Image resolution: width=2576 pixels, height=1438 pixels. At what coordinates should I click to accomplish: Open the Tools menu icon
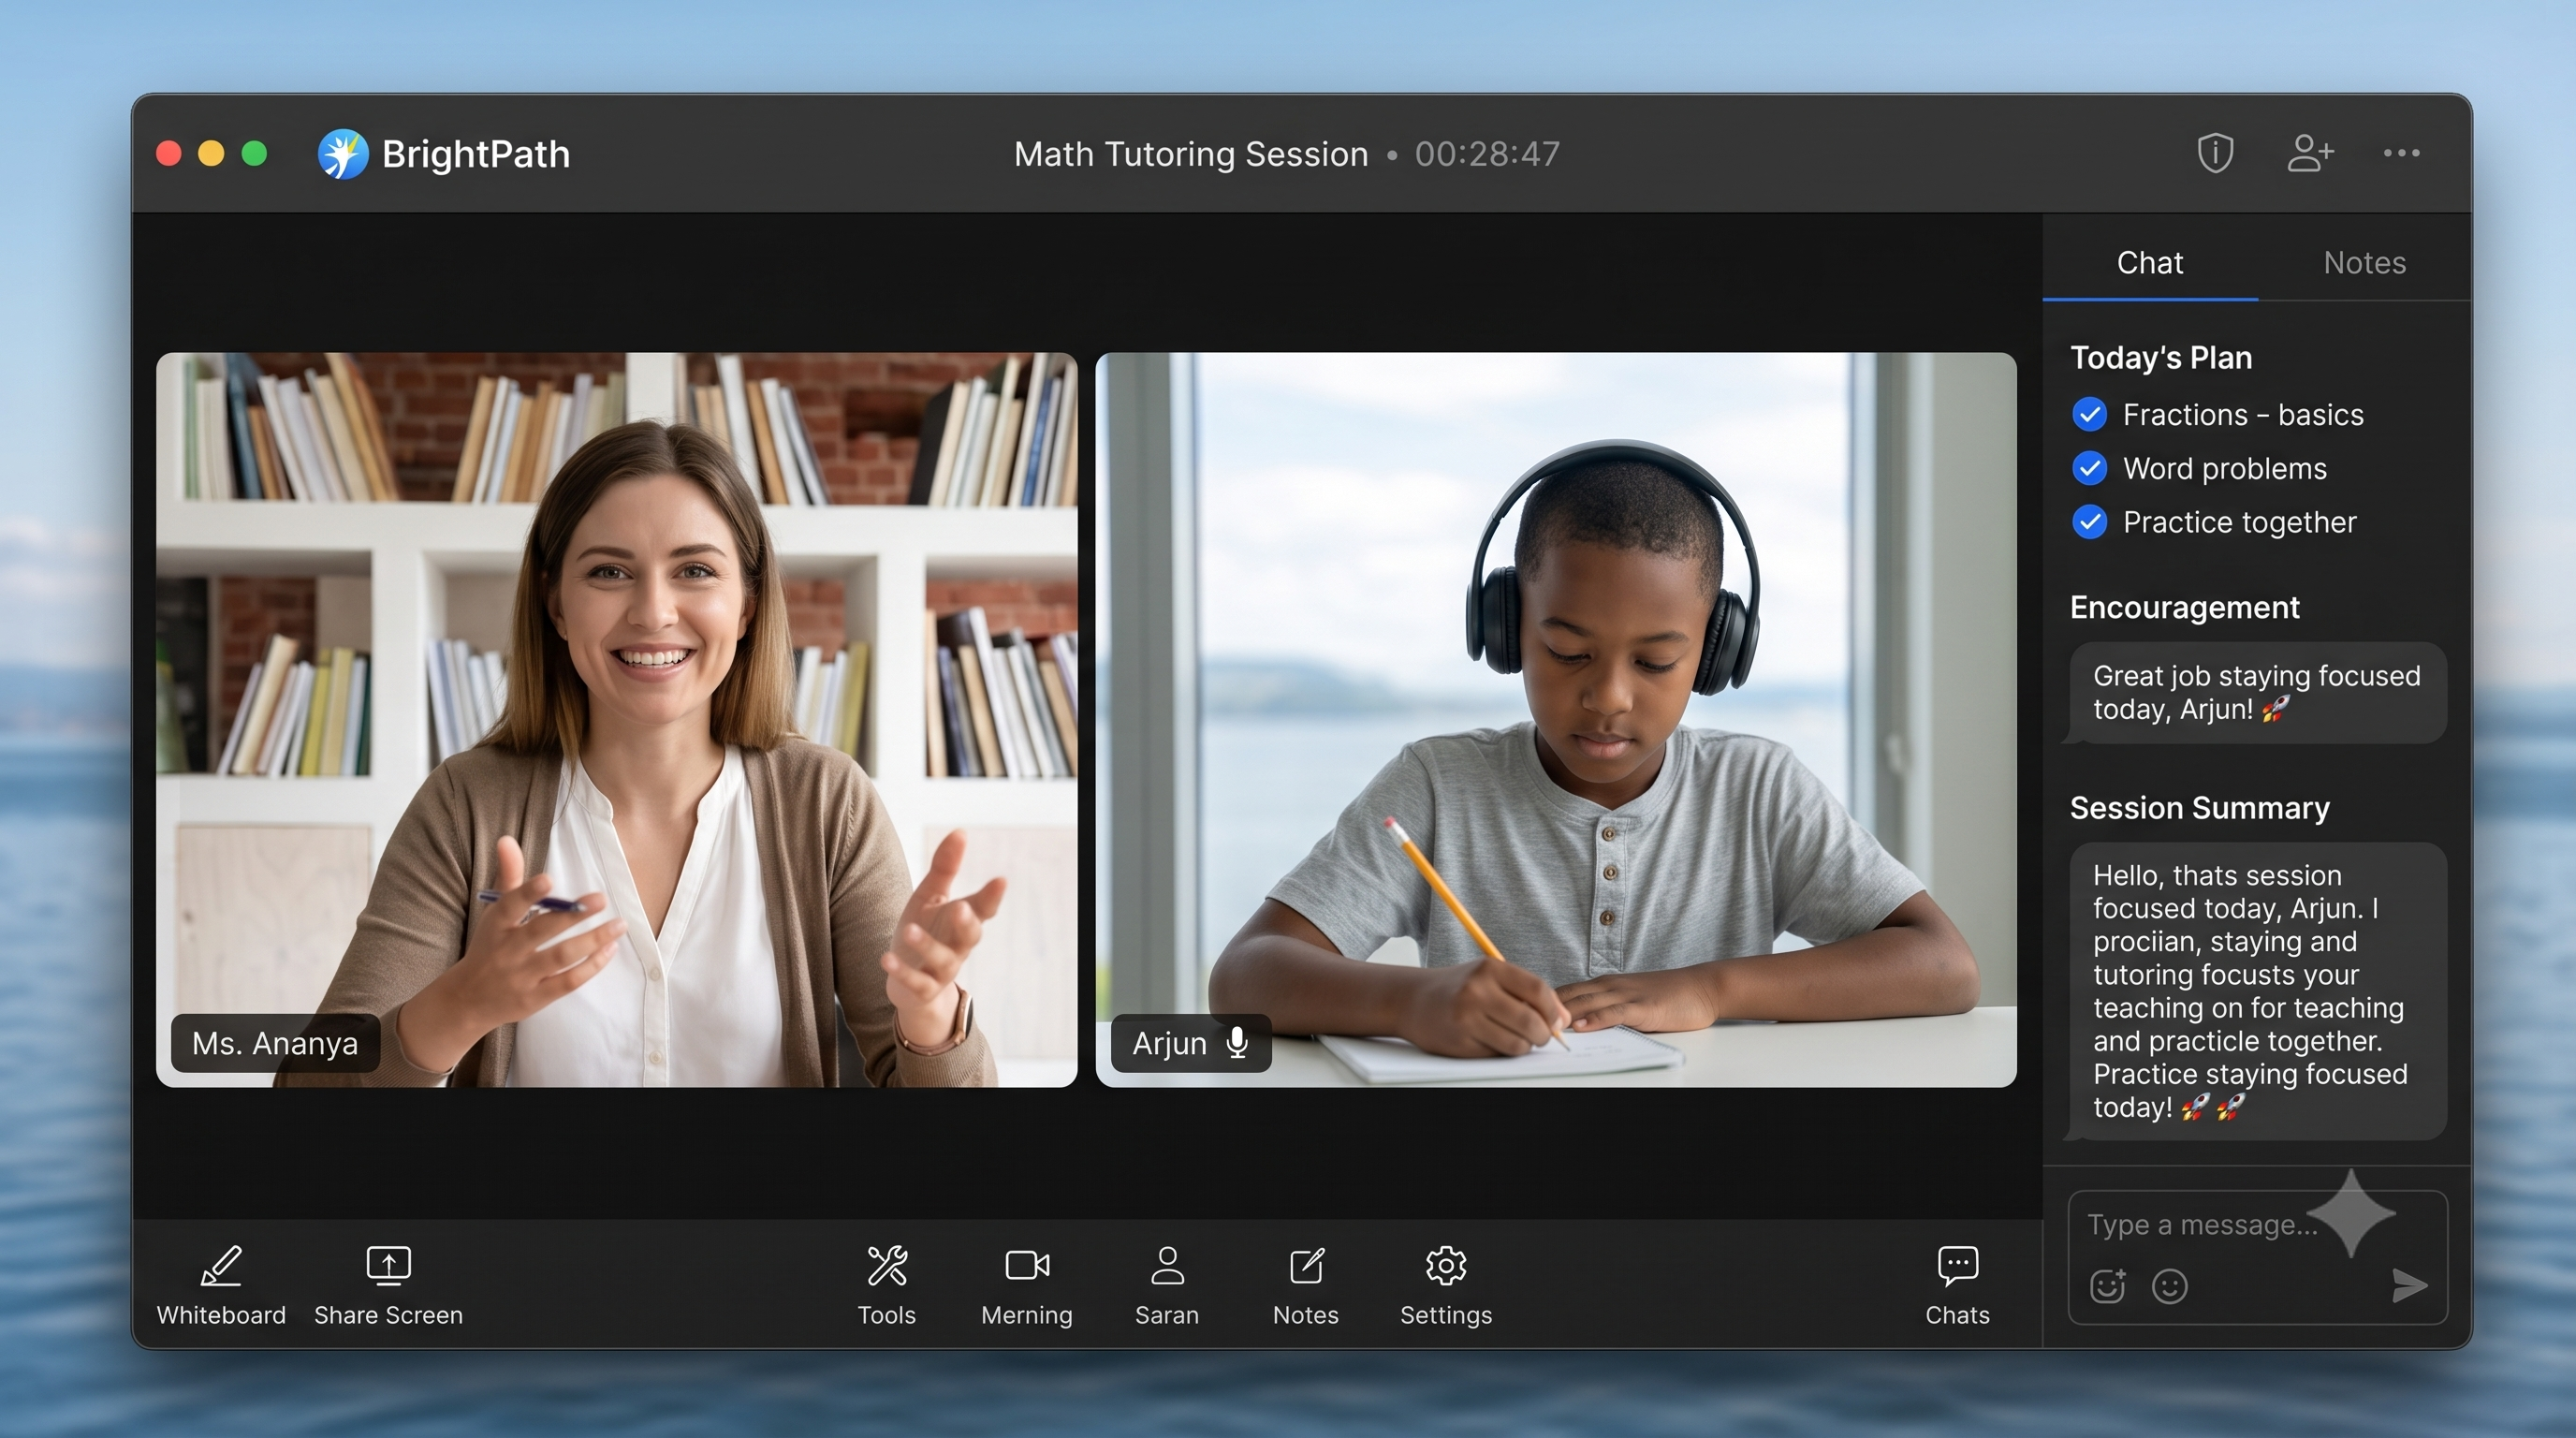pyautogui.click(x=887, y=1266)
